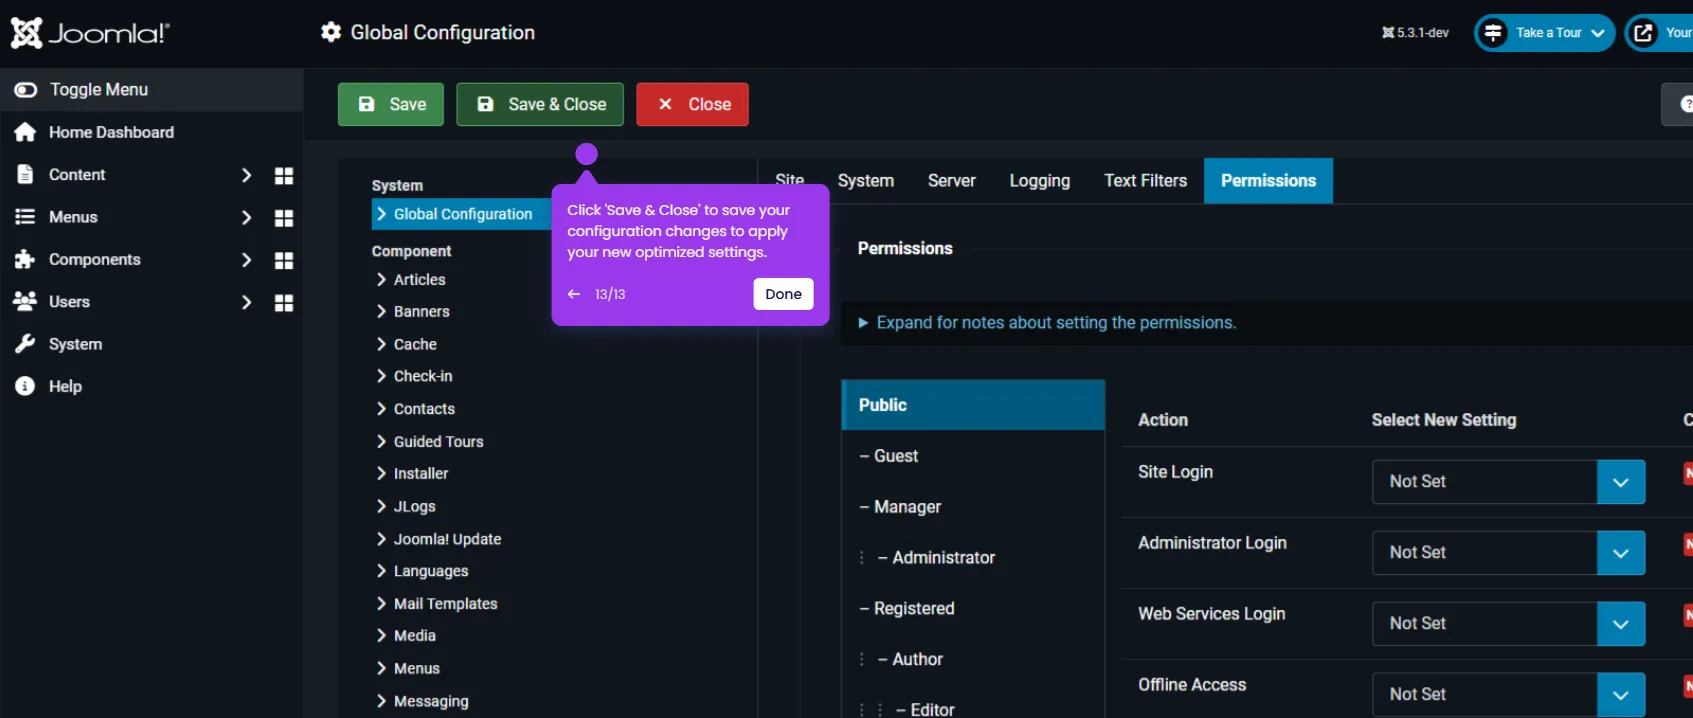1693x718 pixels.
Task: Open the Site Login setting dropdown
Action: click(1509, 482)
